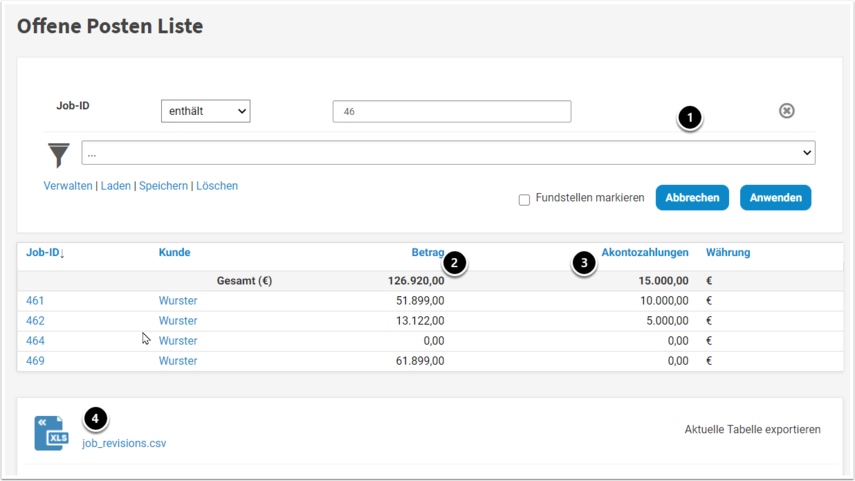Download the job_revisions.csv file

click(x=124, y=443)
